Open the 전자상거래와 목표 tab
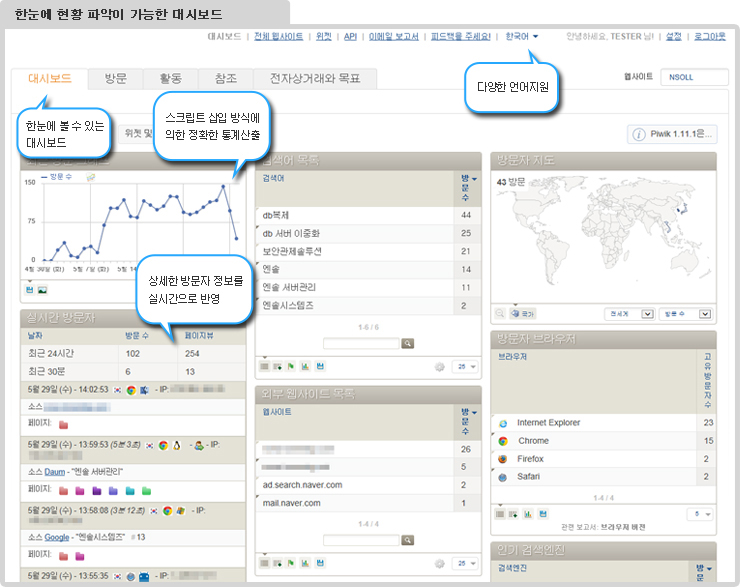 (x=313, y=78)
